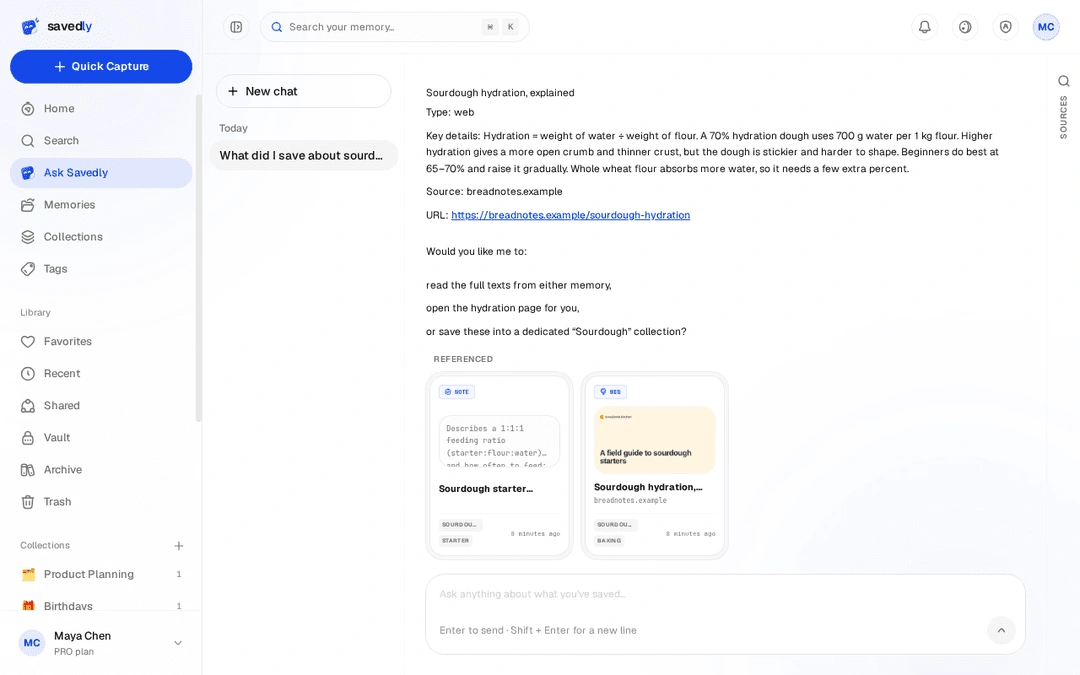Open the Product Planning collection

pos(101,574)
